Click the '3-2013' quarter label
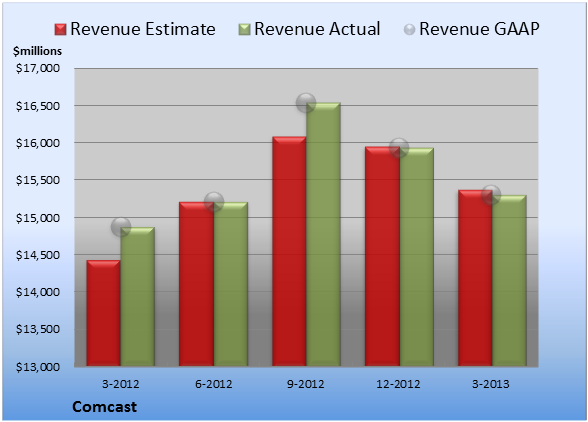 pos(491,384)
